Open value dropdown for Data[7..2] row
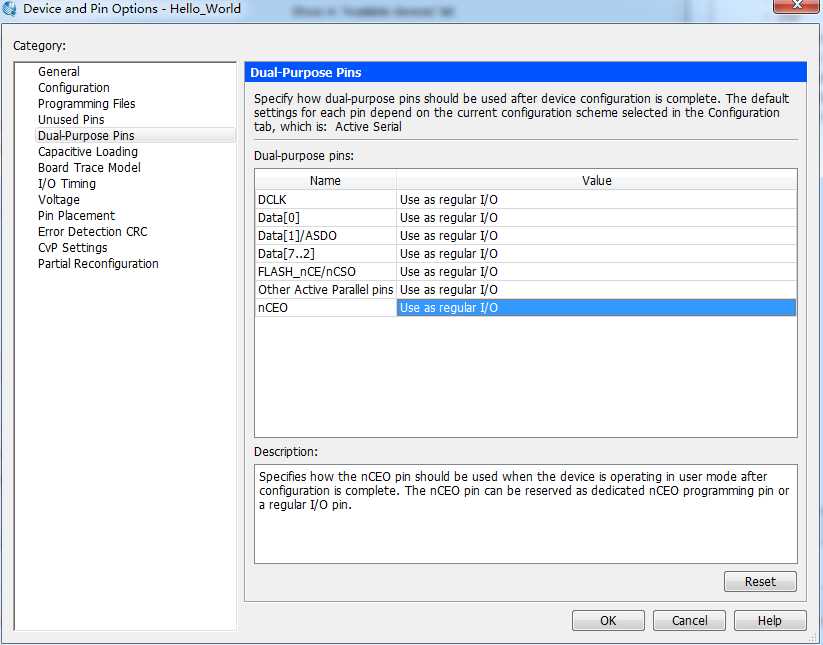The height and width of the screenshot is (645, 823). [596, 253]
